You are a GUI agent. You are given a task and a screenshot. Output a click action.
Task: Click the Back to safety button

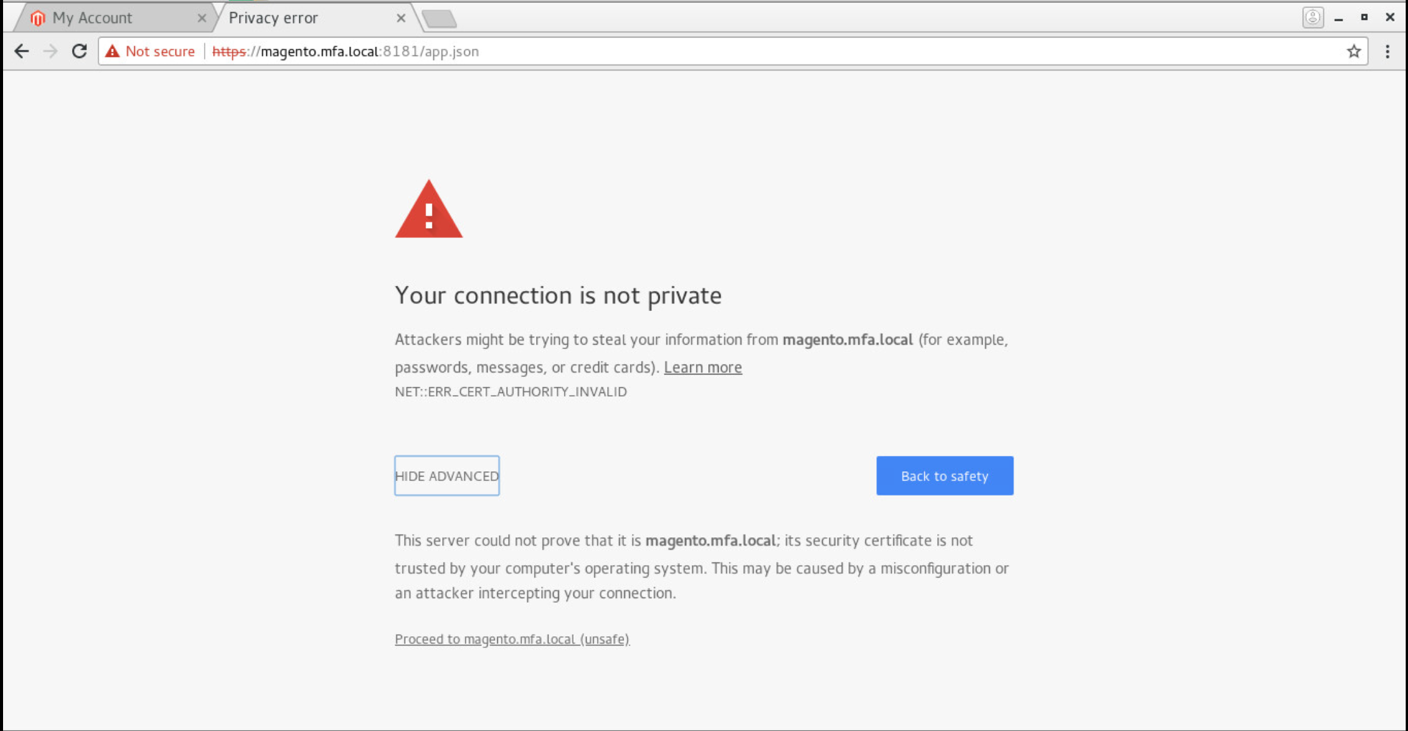945,476
